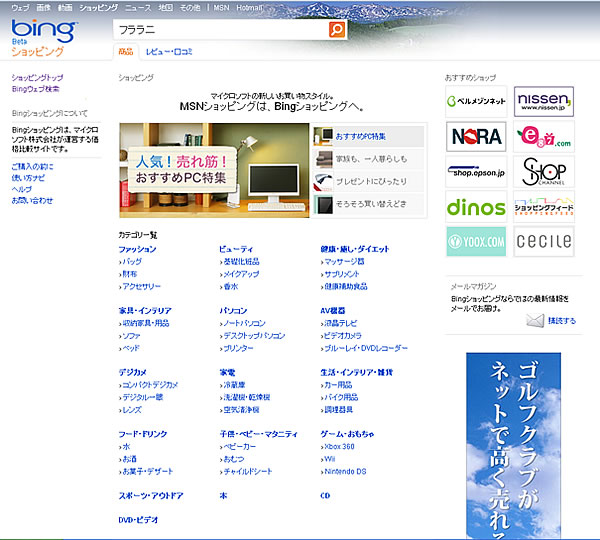
Task: Open the 家電 category
Action: tap(227, 372)
